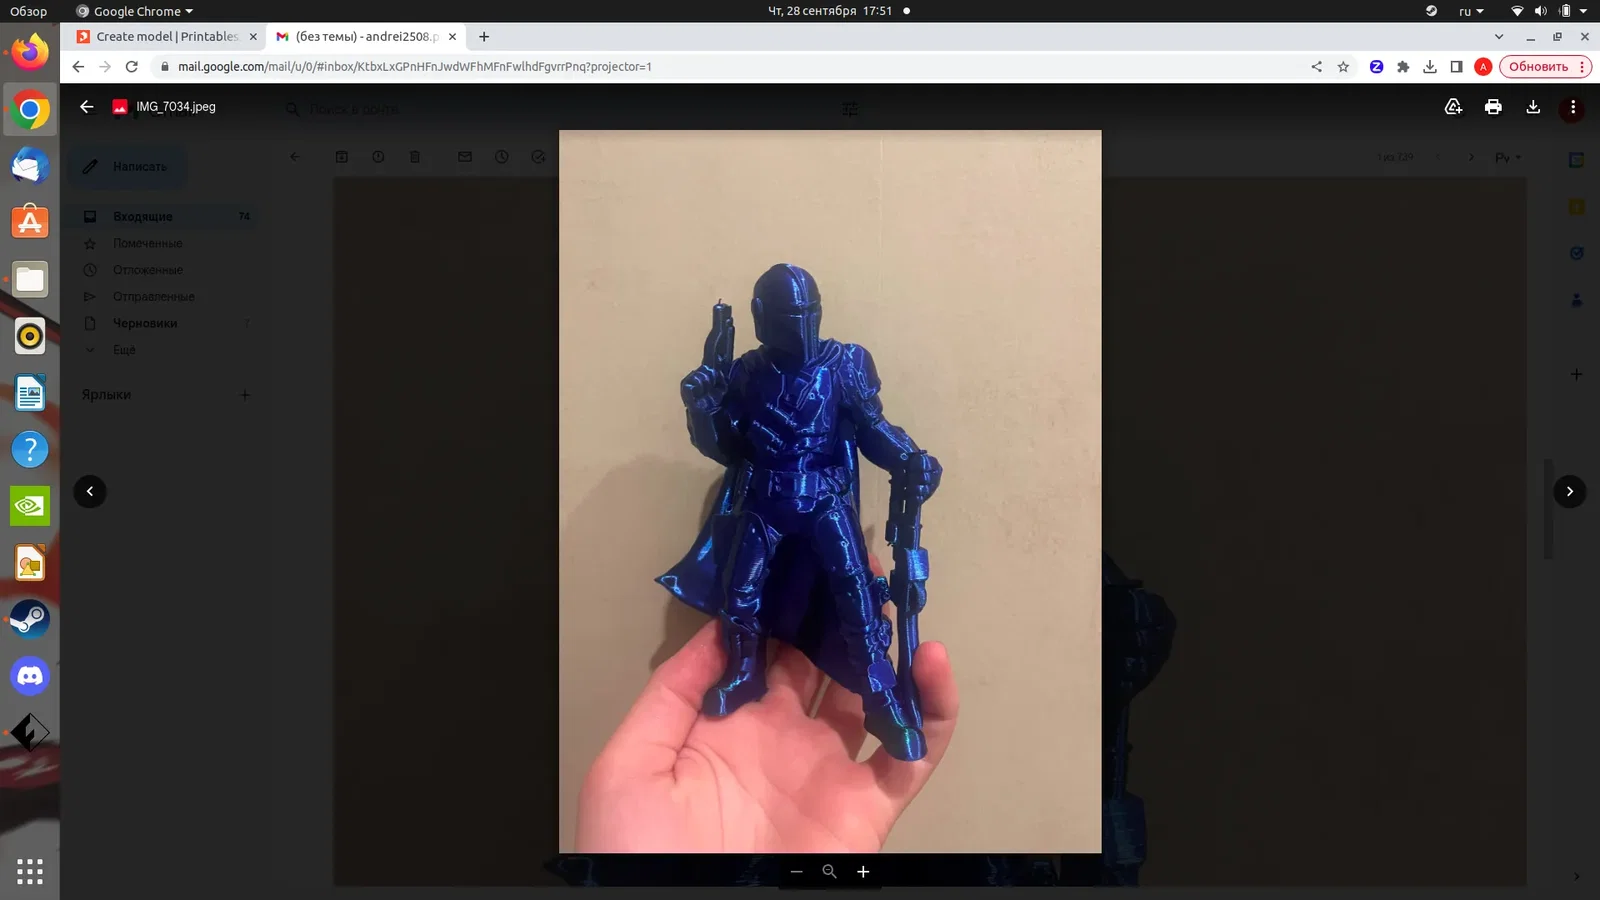Toggle Chrome side panel
This screenshot has width=1600, height=900.
coord(1456,67)
